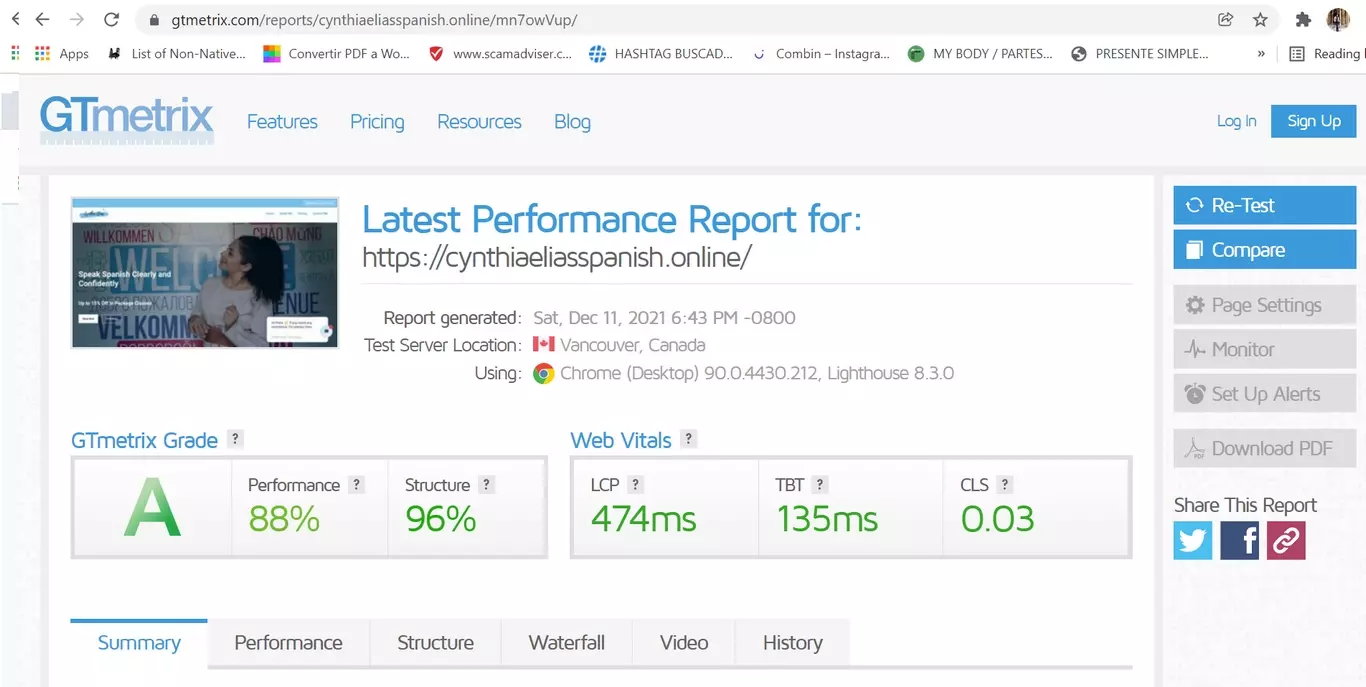Viewport: 1366px width, 687px height.
Task: Click the 474ms LCP value
Action: click(x=643, y=519)
